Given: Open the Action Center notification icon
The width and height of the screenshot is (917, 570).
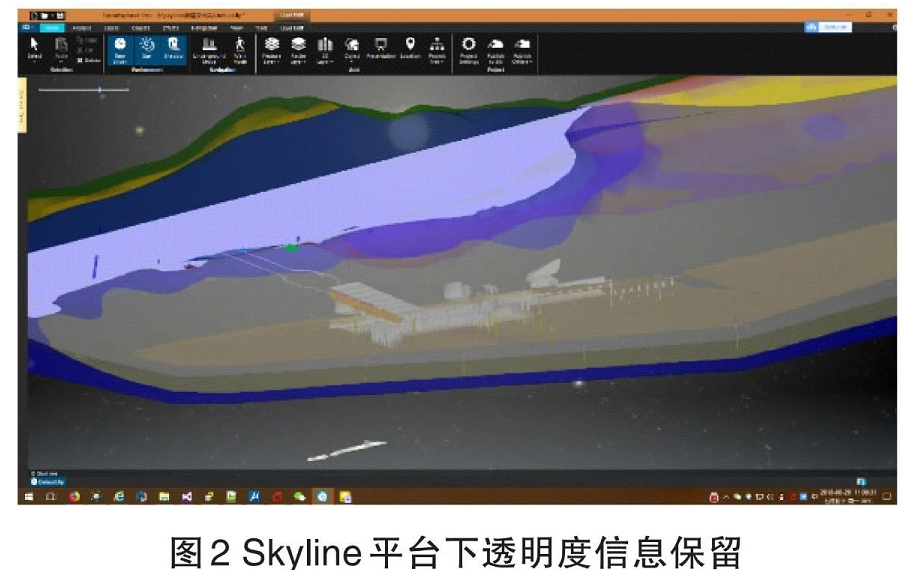Looking at the screenshot, I should 887,497.
